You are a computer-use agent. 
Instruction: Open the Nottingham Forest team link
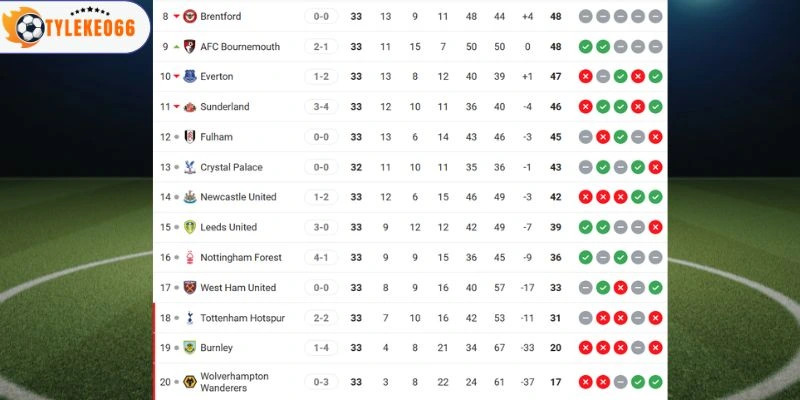tap(240, 257)
